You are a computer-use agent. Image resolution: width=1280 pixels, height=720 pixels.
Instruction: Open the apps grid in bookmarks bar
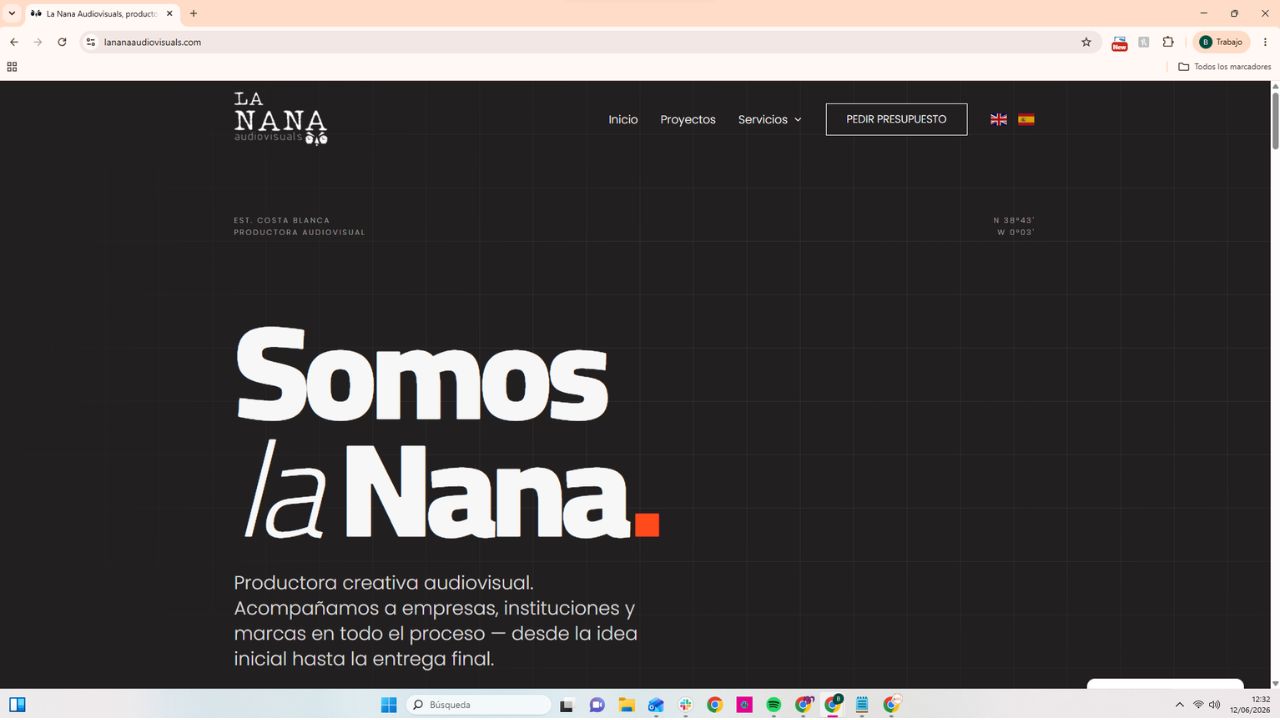click(12, 67)
